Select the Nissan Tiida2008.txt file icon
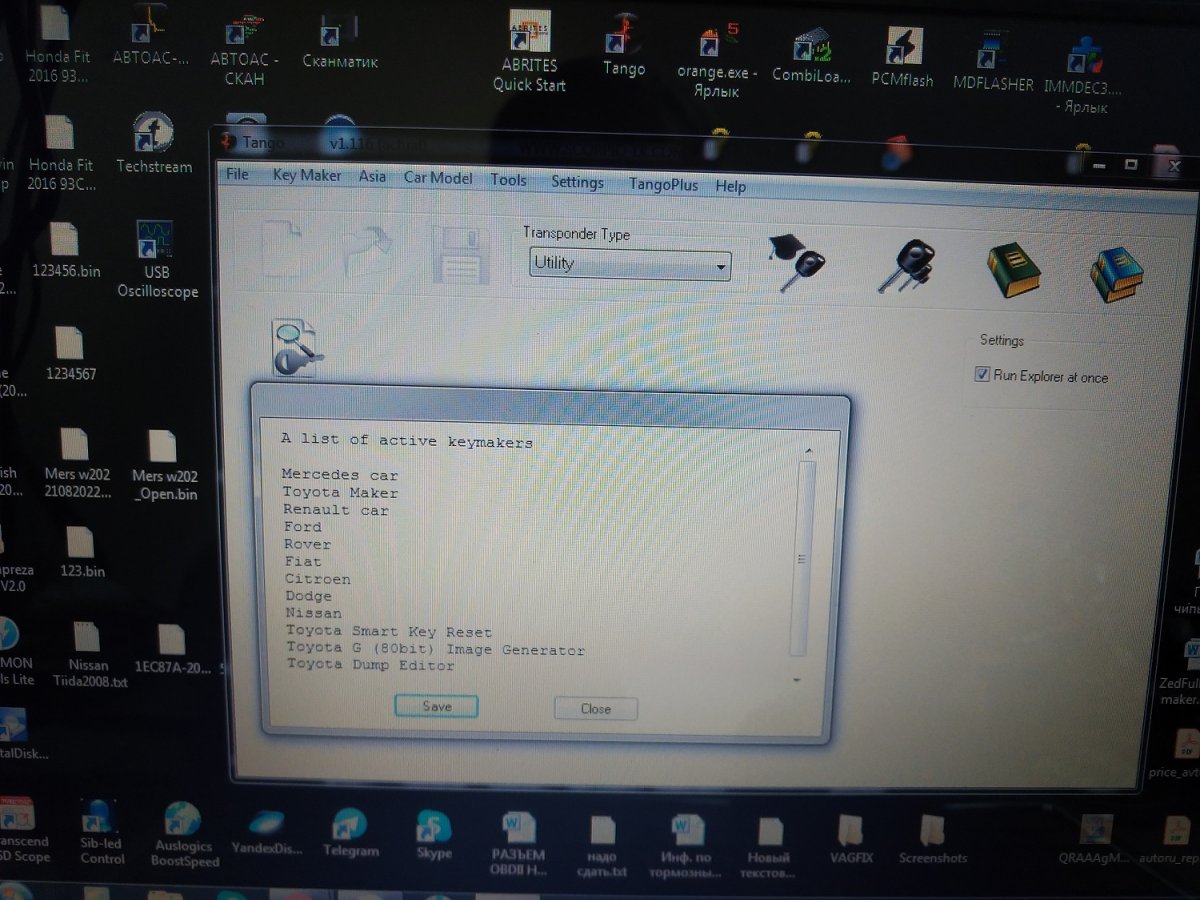This screenshot has height=900, width=1200. coord(88,655)
